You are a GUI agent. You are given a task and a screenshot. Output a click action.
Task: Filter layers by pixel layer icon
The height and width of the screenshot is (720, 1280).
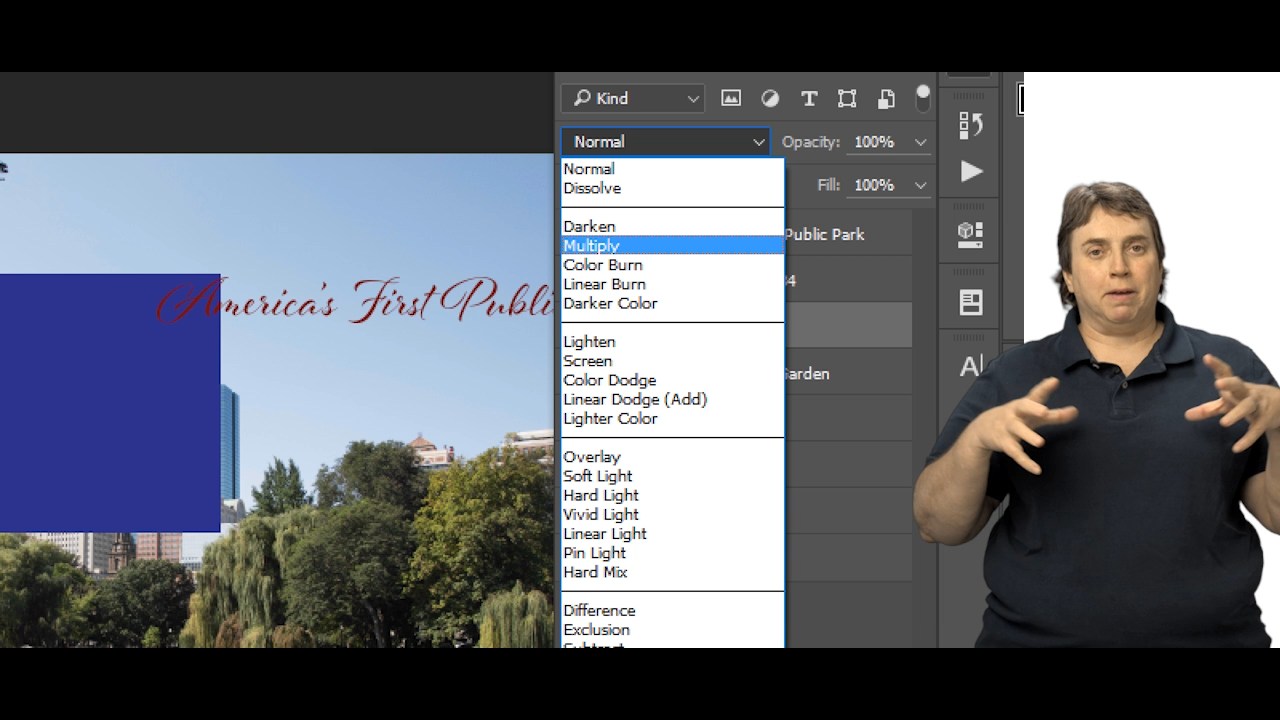(x=731, y=98)
